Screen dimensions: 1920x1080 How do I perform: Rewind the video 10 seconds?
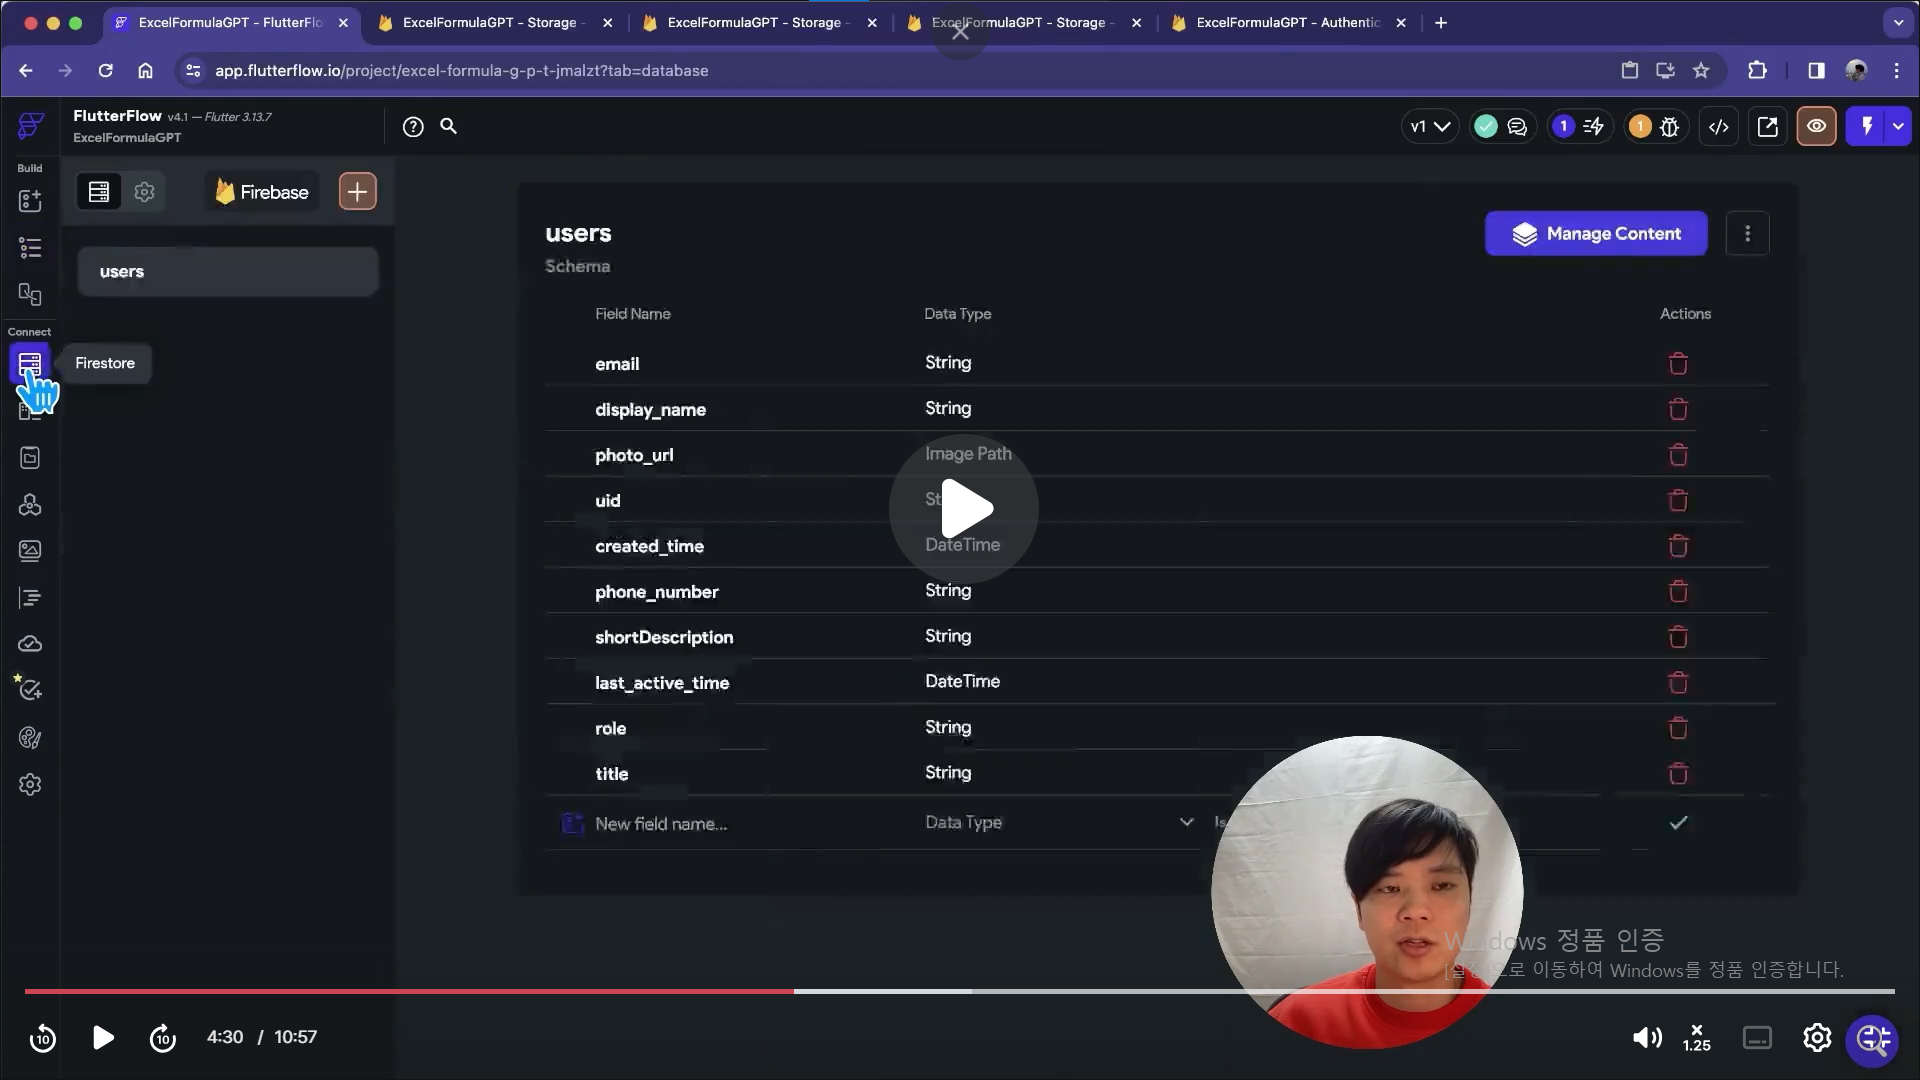pyautogui.click(x=43, y=1038)
